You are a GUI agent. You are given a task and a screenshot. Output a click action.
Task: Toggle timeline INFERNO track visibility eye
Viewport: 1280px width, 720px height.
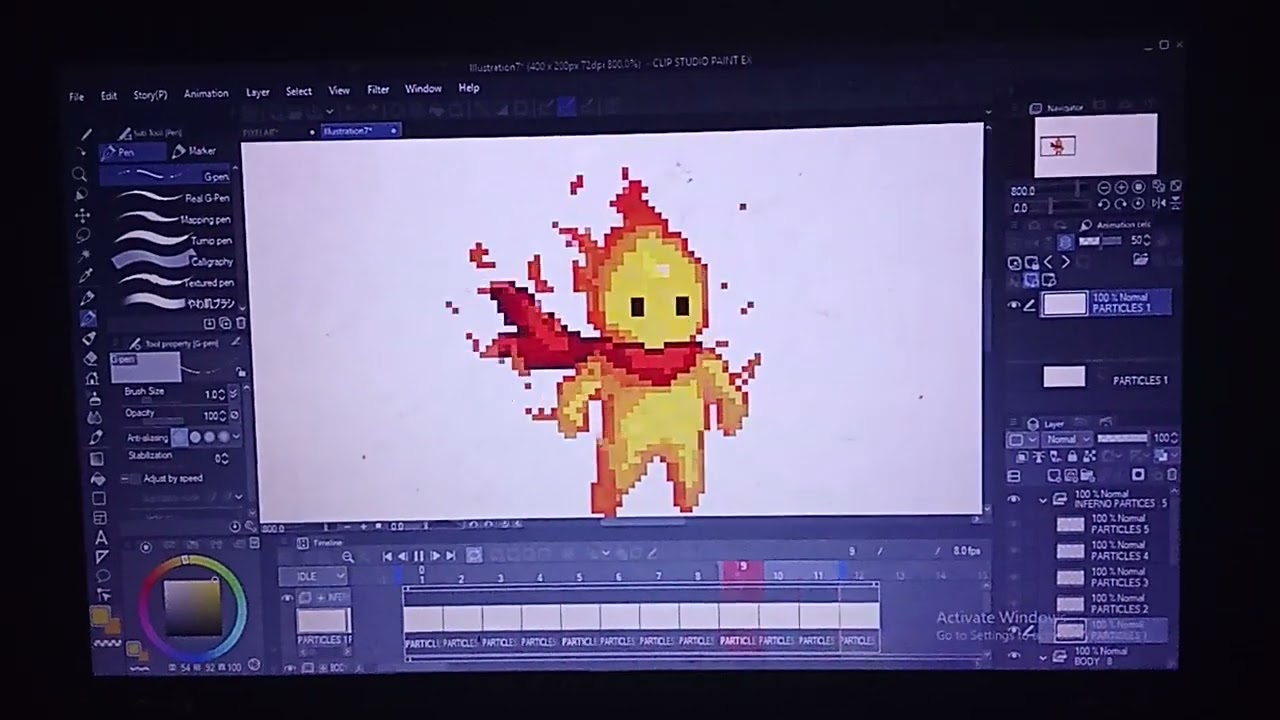(x=287, y=597)
